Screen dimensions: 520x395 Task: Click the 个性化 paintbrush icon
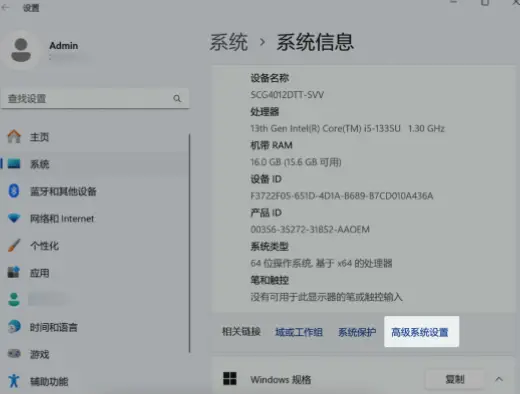click(x=14, y=246)
